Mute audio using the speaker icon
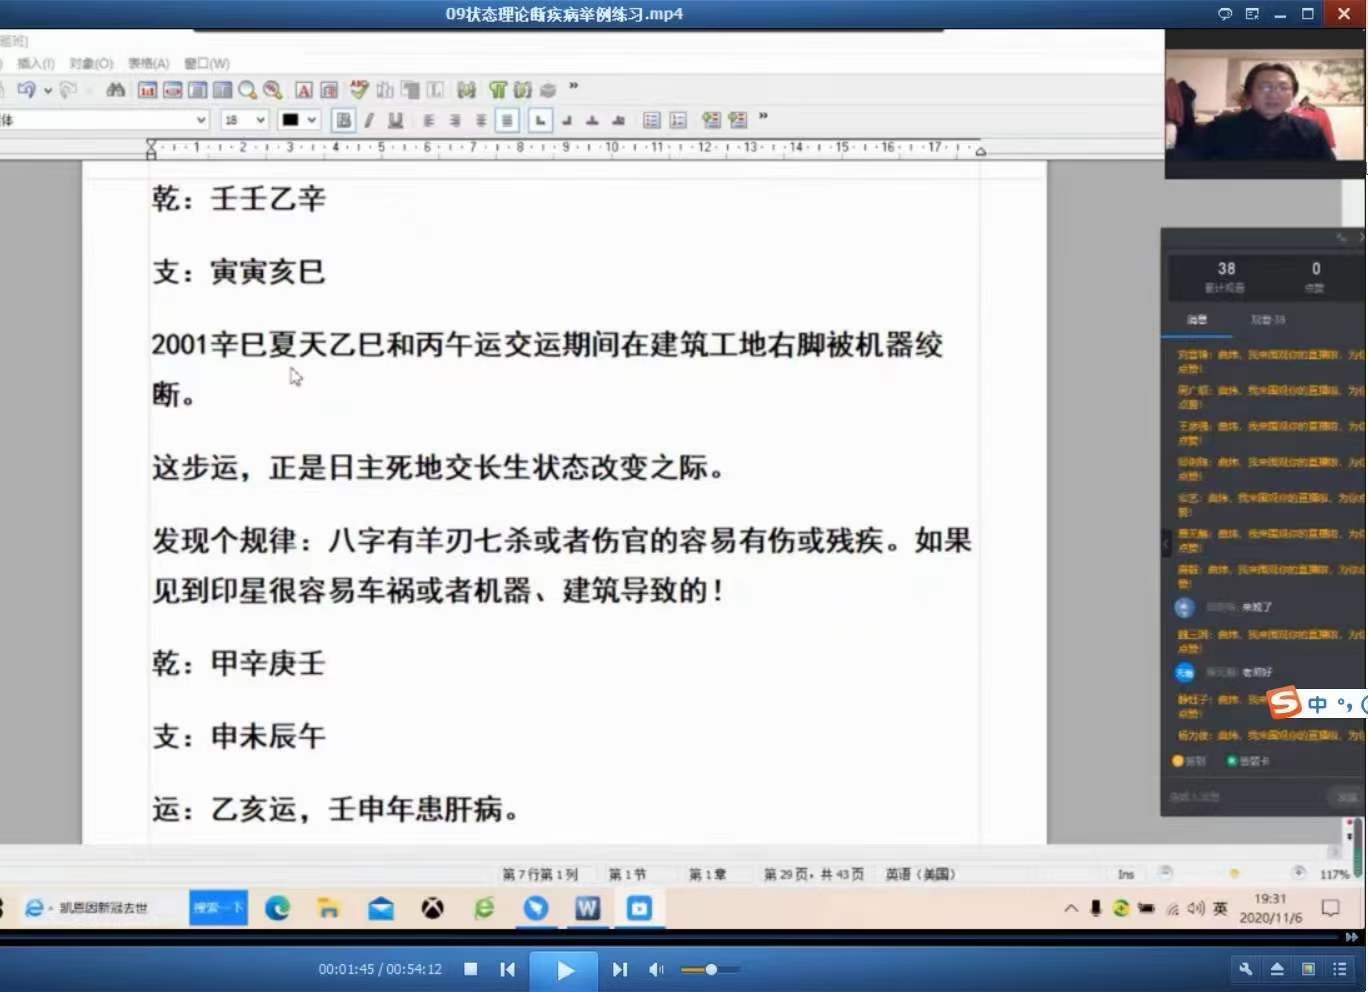The image size is (1368, 992). [656, 969]
